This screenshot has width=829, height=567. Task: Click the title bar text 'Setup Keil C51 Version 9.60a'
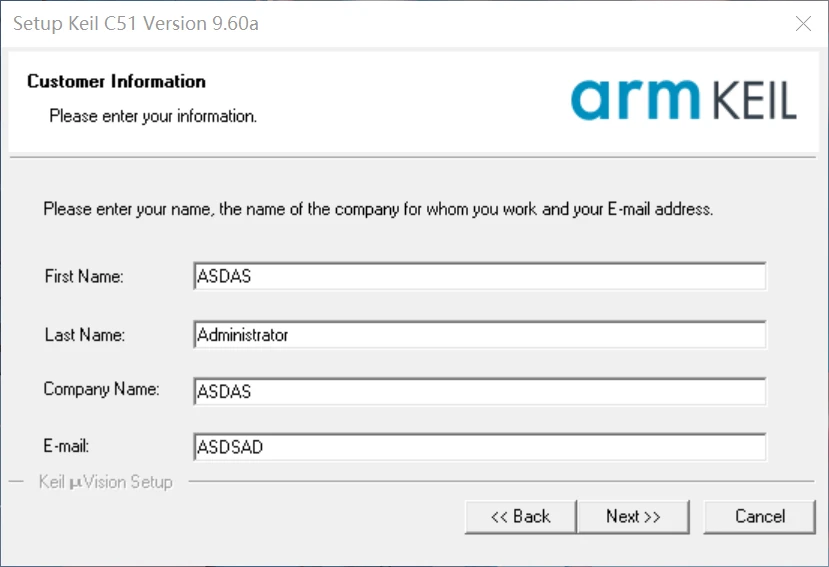coord(135,23)
